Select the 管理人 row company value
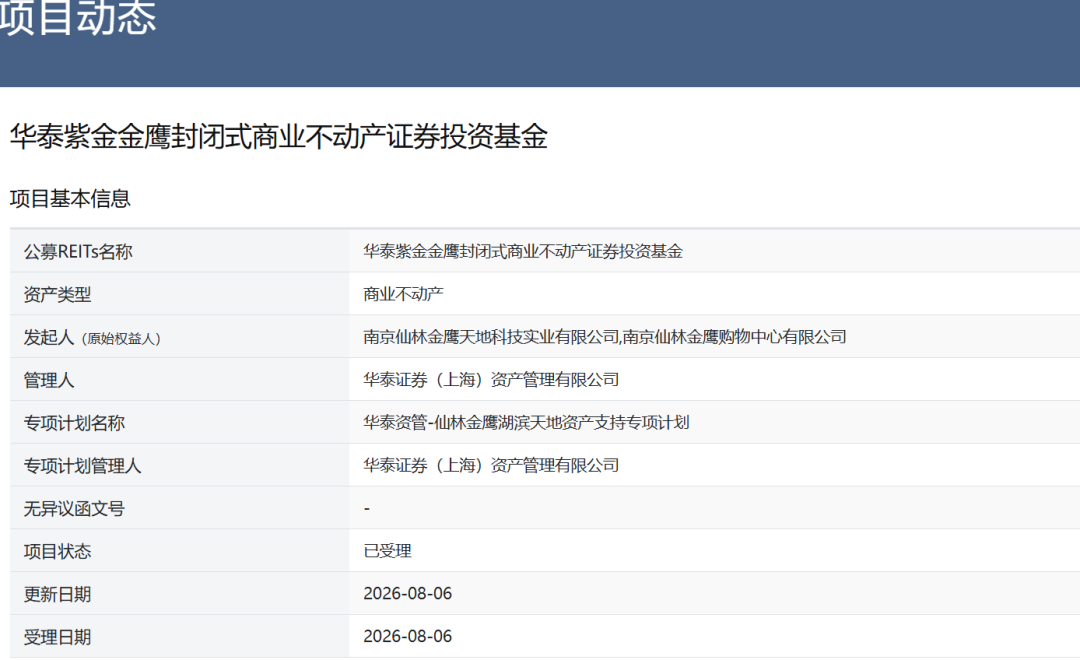The height and width of the screenshot is (660, 1080). point(491,380)
